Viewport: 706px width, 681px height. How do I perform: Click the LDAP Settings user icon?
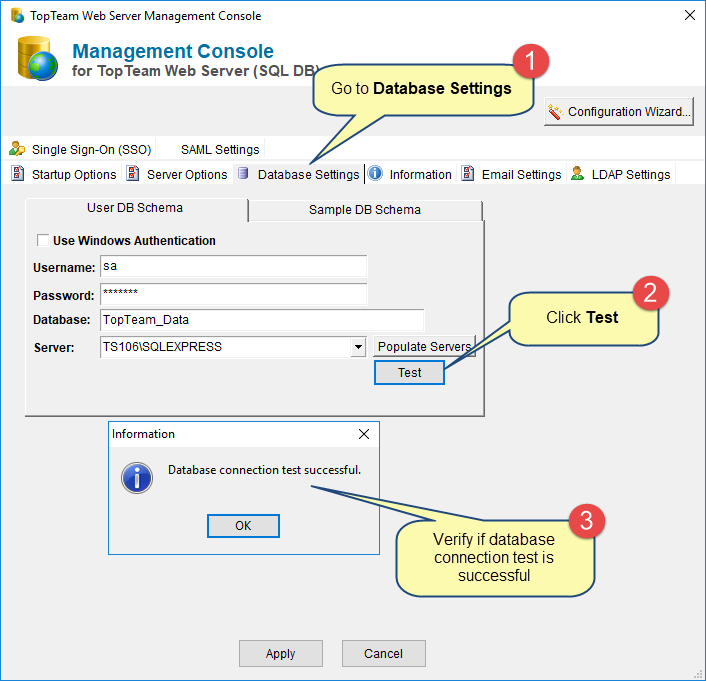click(577, 173)
